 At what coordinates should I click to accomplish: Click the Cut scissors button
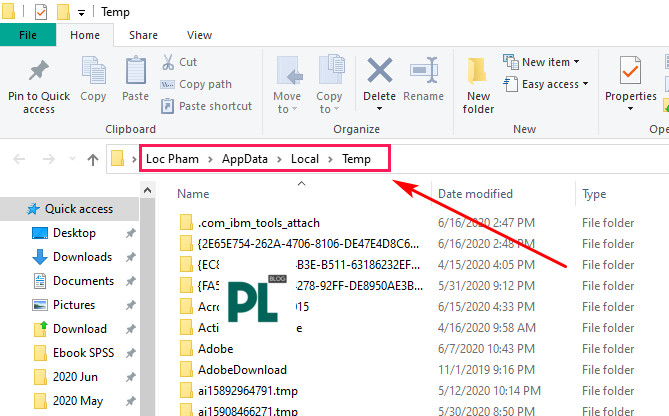(x=179, y=62)
